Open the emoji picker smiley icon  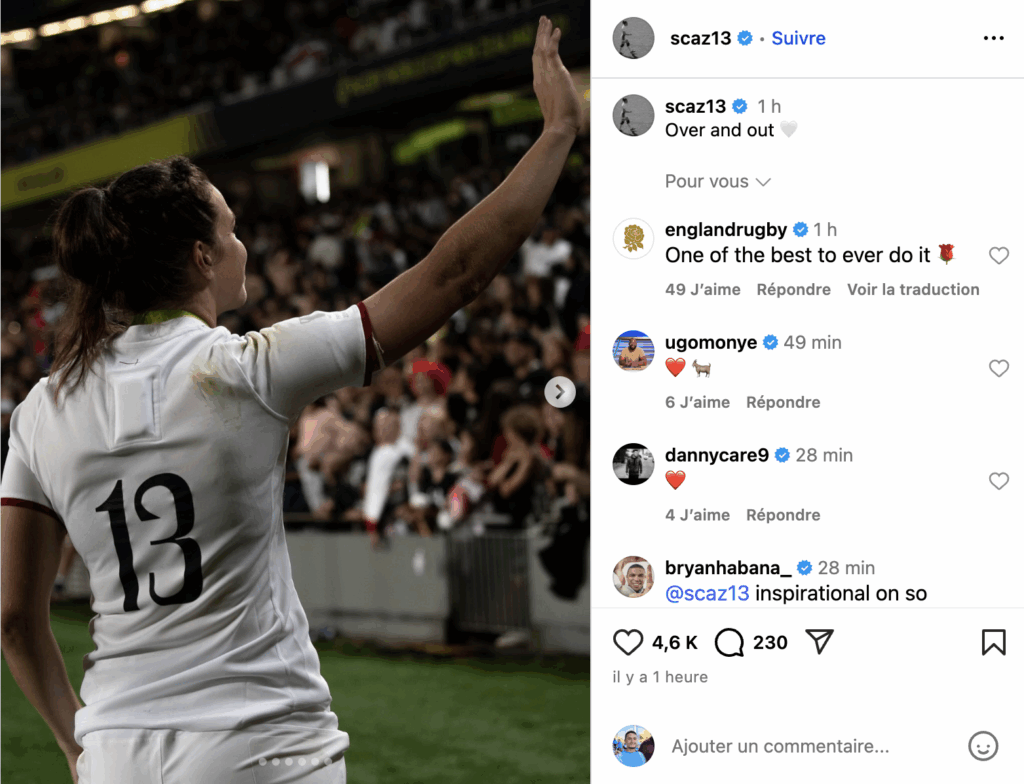click(983, 745)
